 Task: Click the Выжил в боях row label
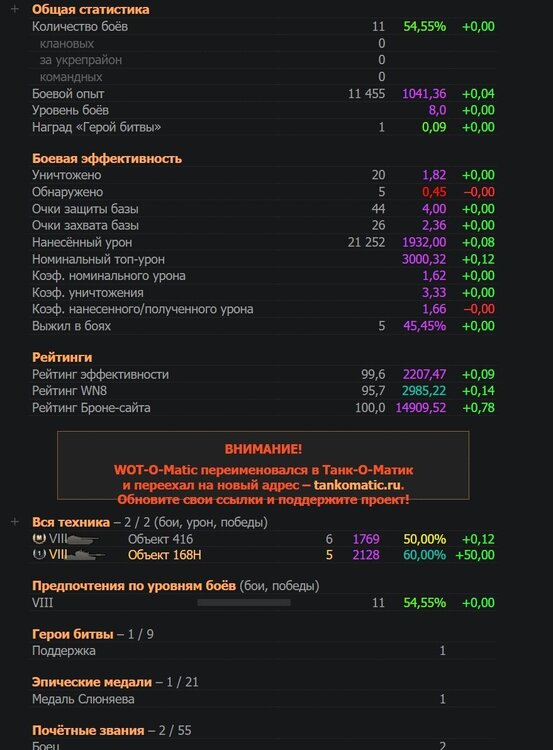point(71,326)
